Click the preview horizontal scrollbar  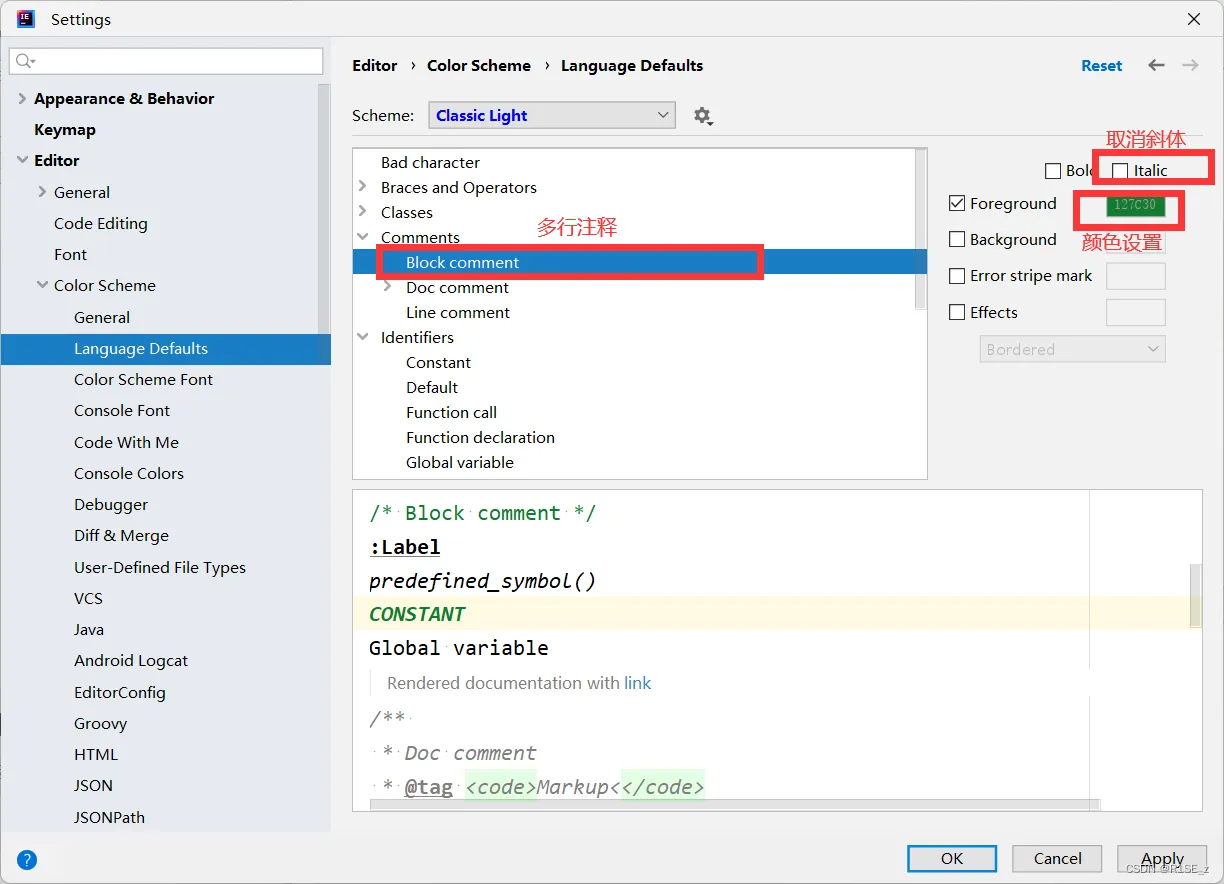coord(735,804)
